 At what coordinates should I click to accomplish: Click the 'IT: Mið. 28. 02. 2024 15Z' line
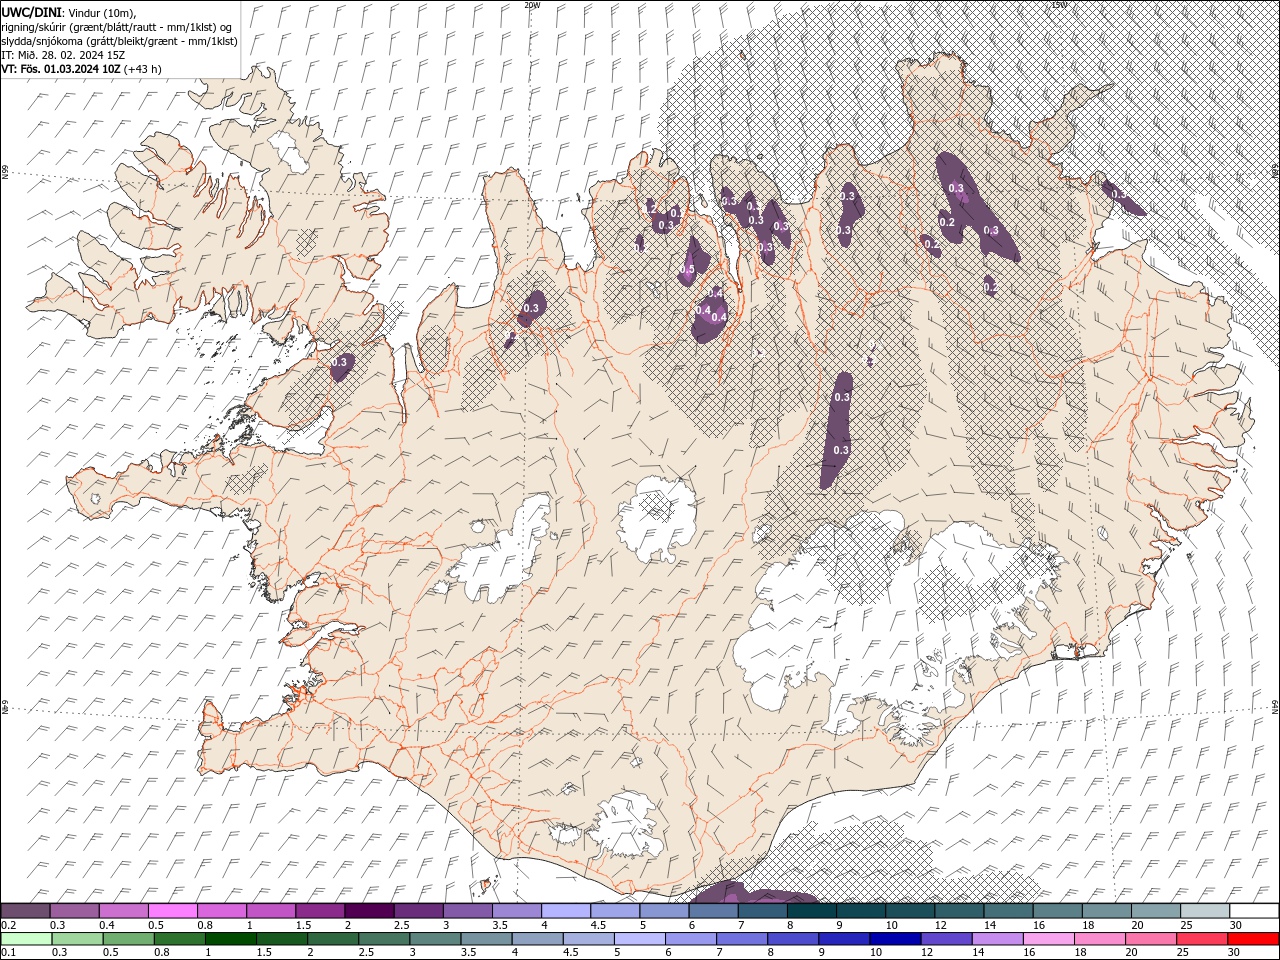63,55
